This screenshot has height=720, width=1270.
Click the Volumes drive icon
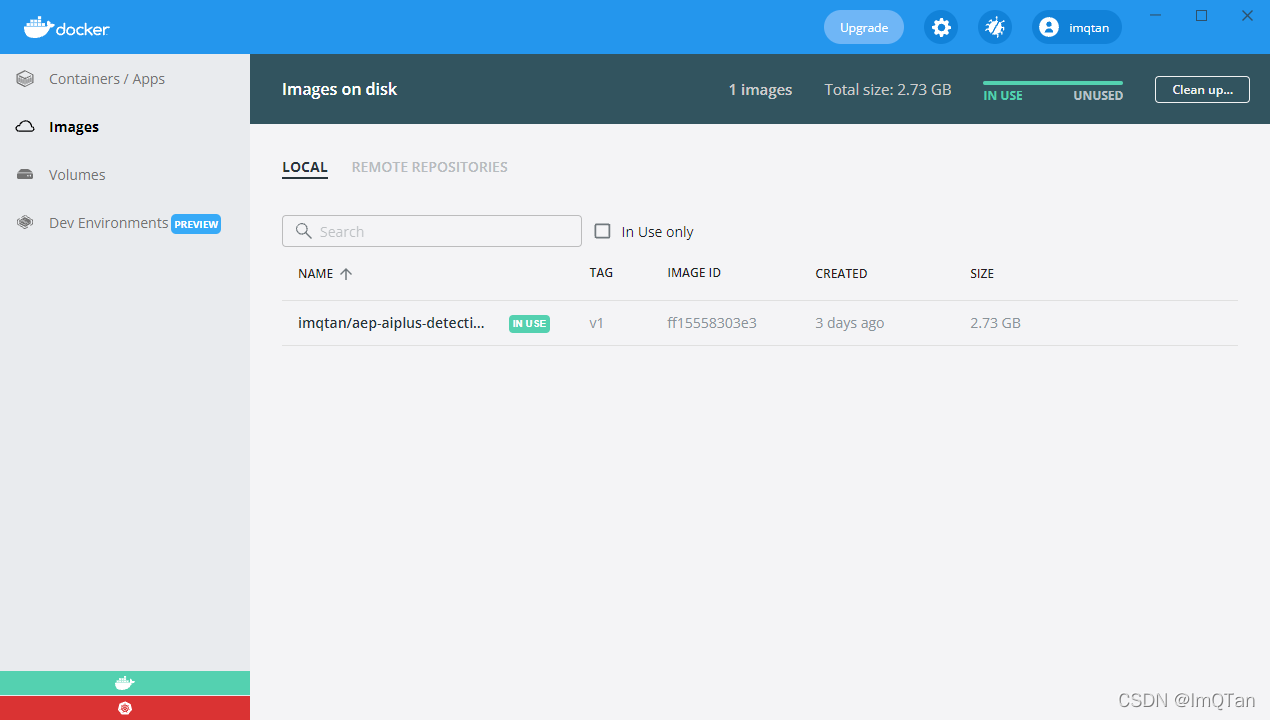(x=26, y=175)
